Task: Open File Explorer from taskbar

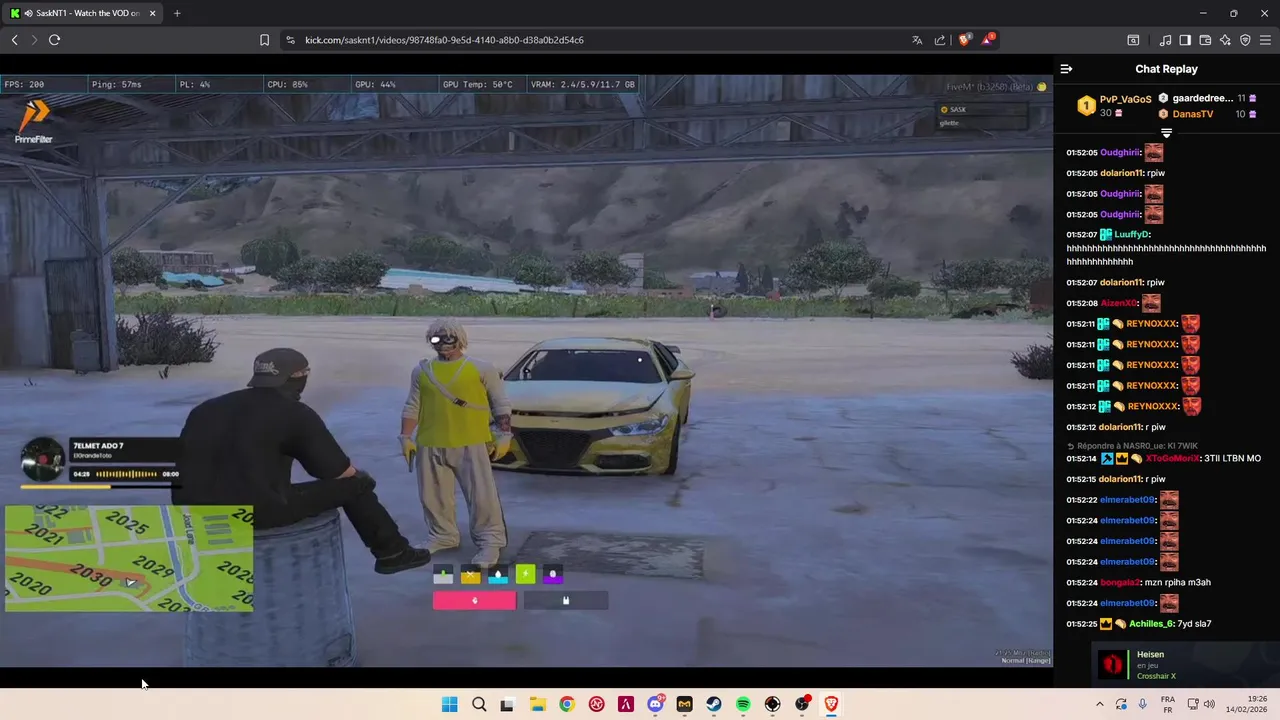Action: [537, 704]
